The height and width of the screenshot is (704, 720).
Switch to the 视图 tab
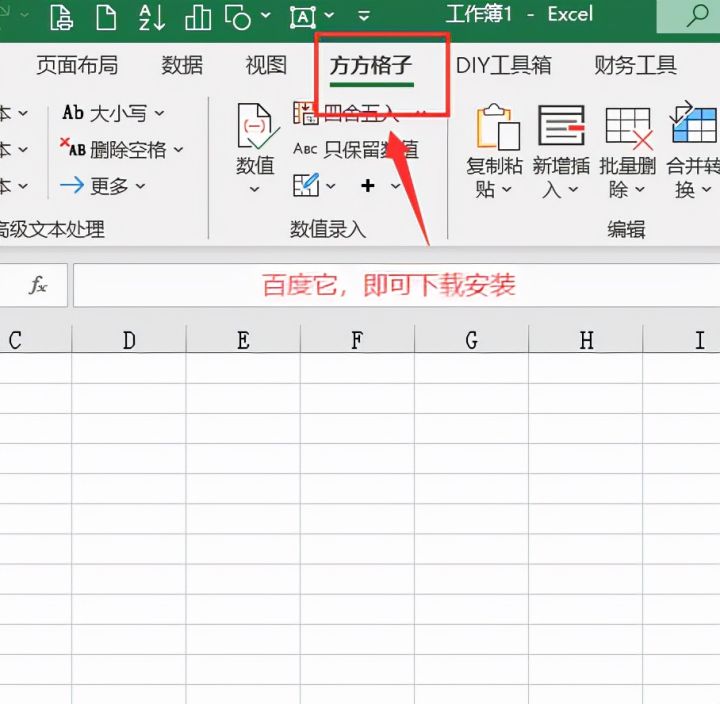coord(266,65)
